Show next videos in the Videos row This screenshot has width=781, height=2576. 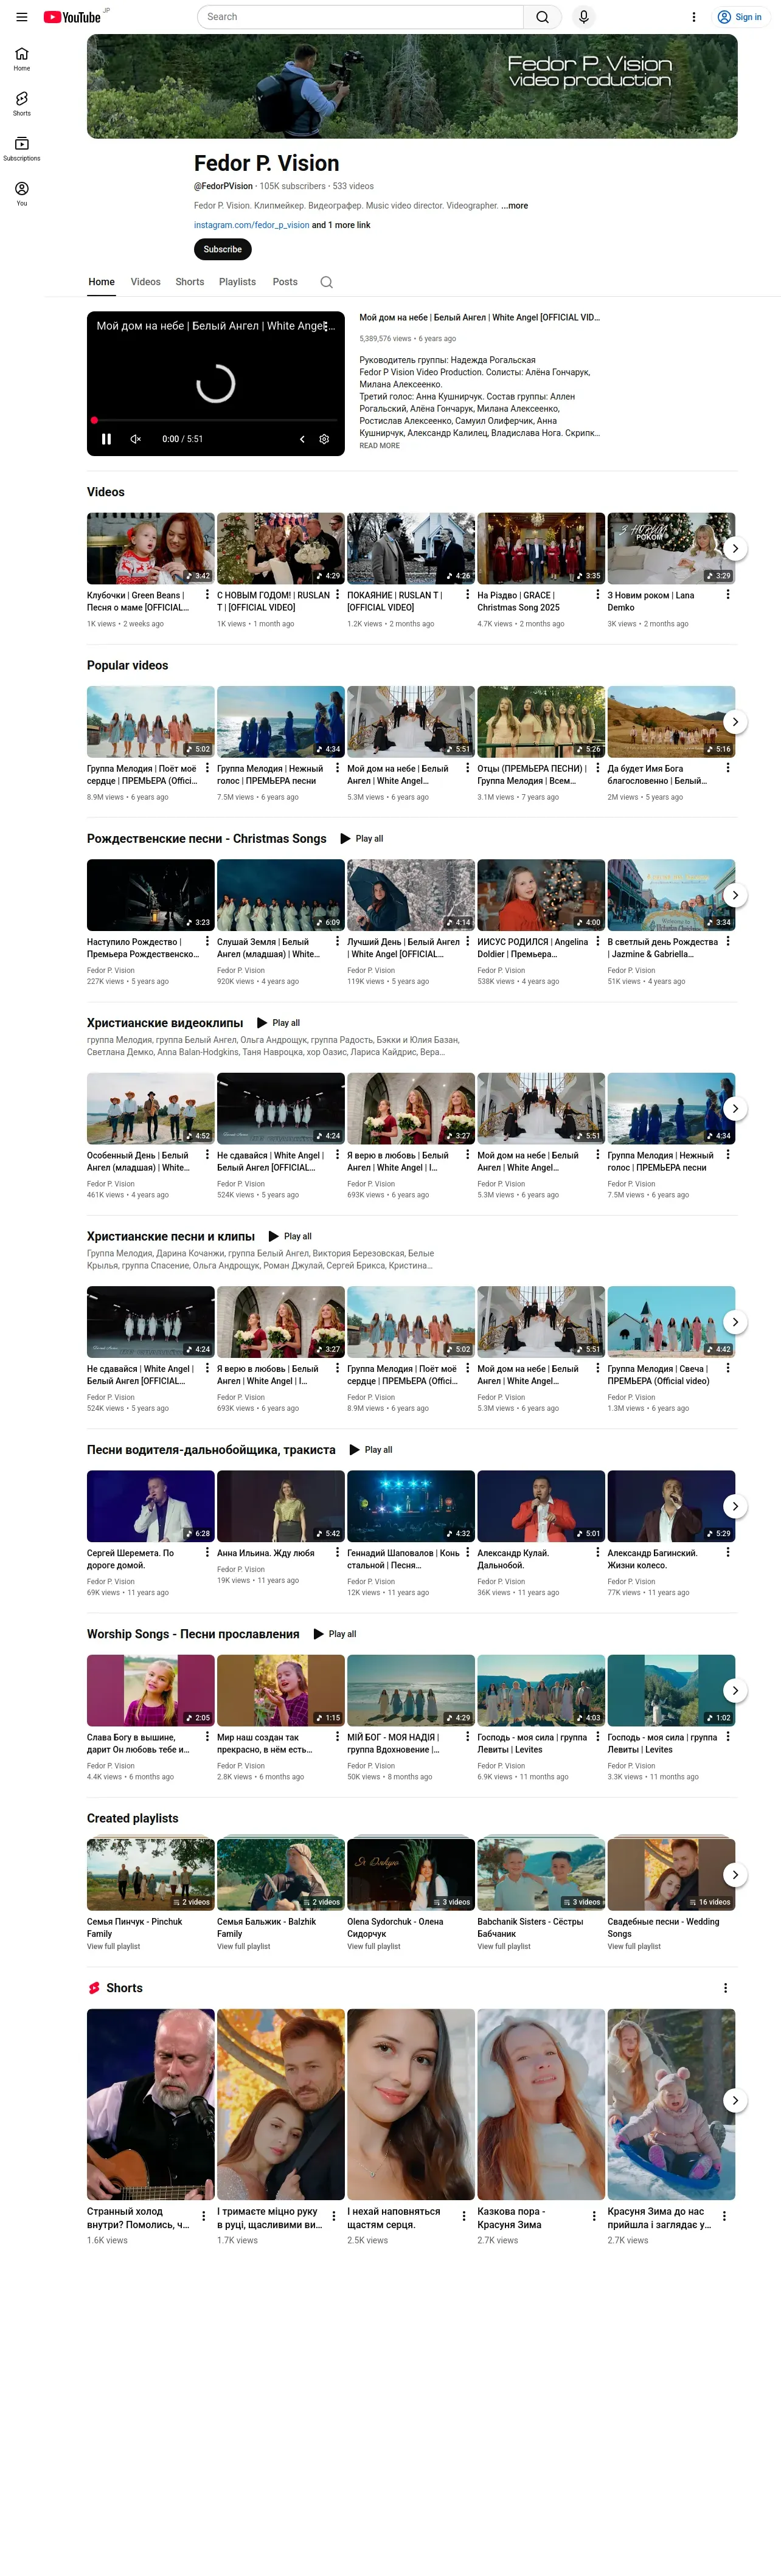[735, 548]
